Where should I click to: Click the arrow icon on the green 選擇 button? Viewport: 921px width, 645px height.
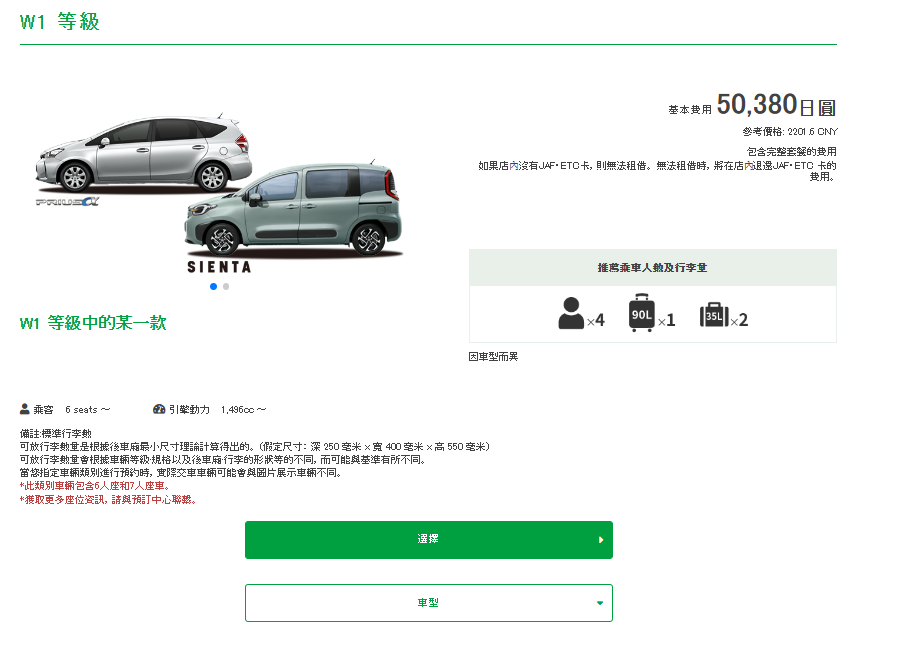(x=600, y=540)
